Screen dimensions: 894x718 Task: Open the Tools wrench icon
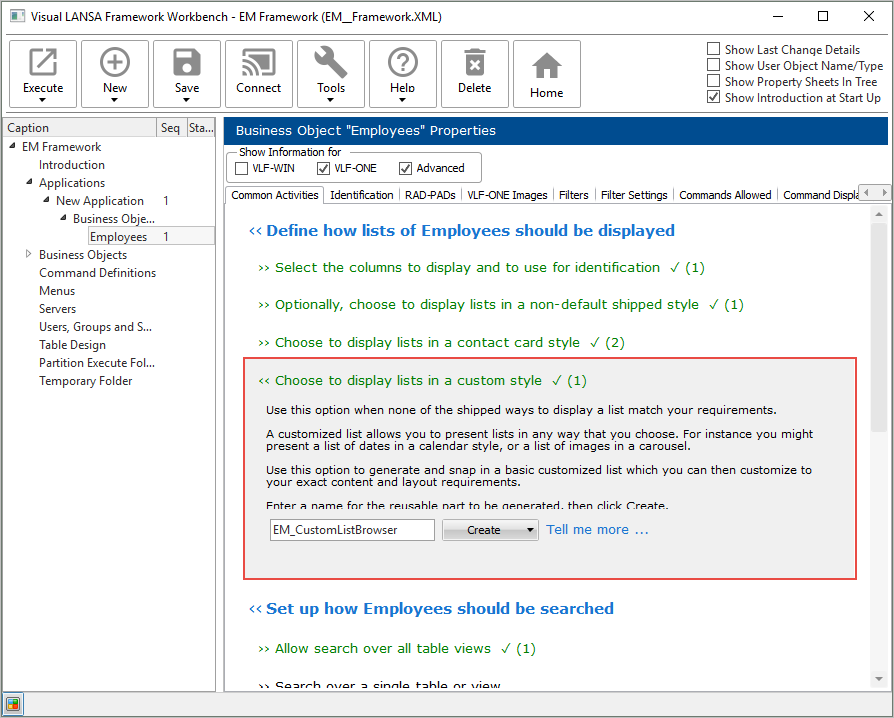coord(331,62)
